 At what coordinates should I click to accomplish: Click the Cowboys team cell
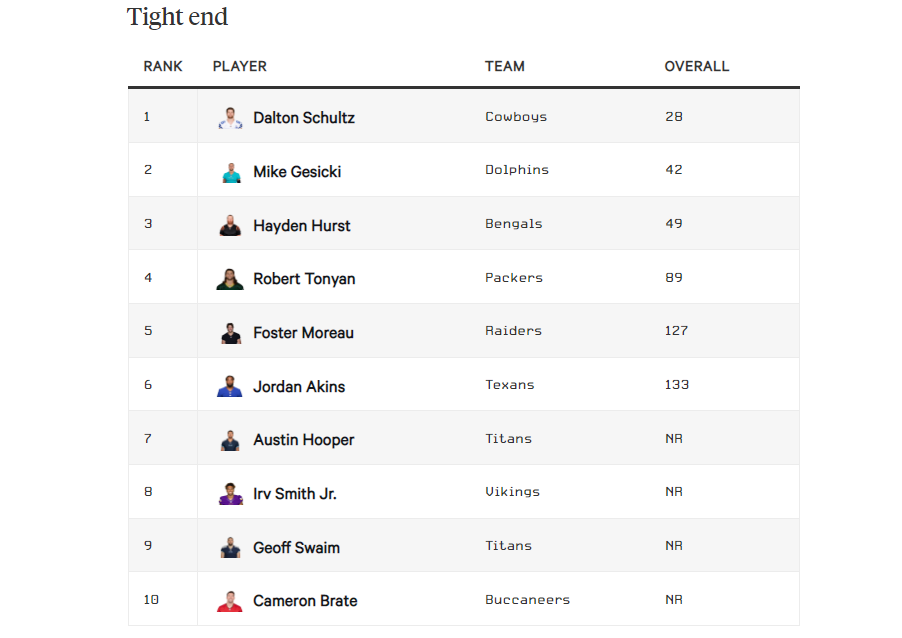tap(516, 117)
